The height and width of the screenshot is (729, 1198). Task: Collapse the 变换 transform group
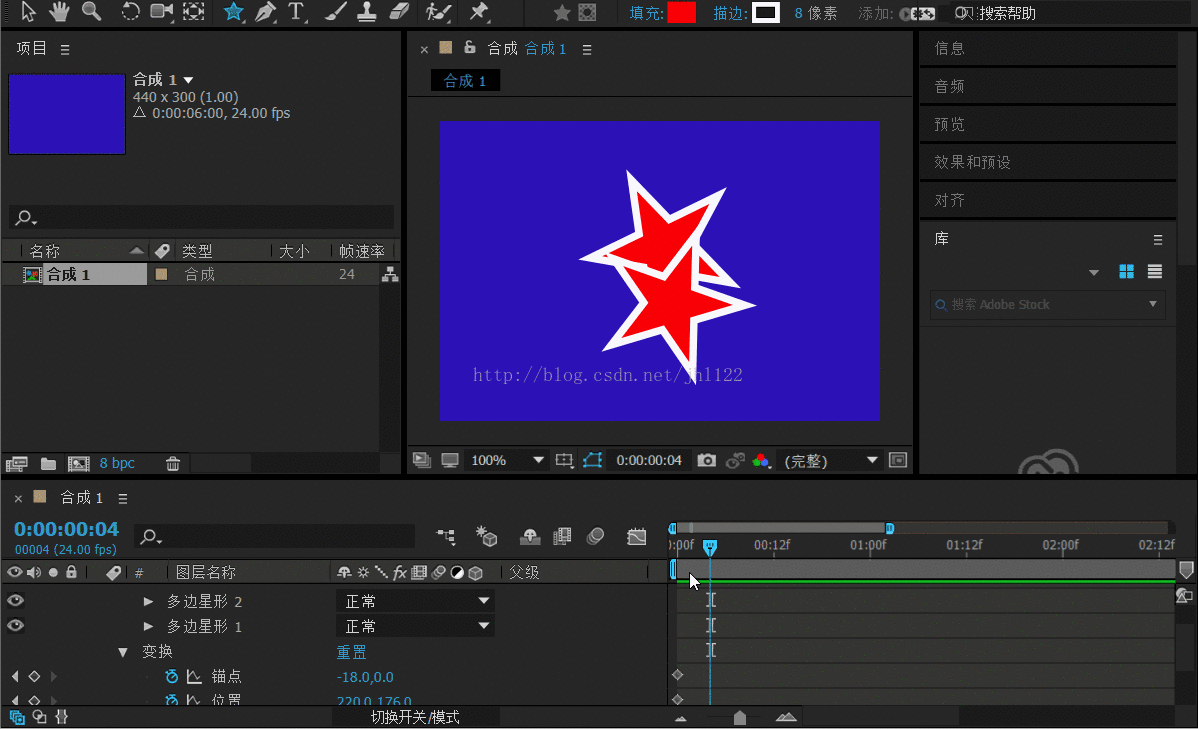click(123, 652)
